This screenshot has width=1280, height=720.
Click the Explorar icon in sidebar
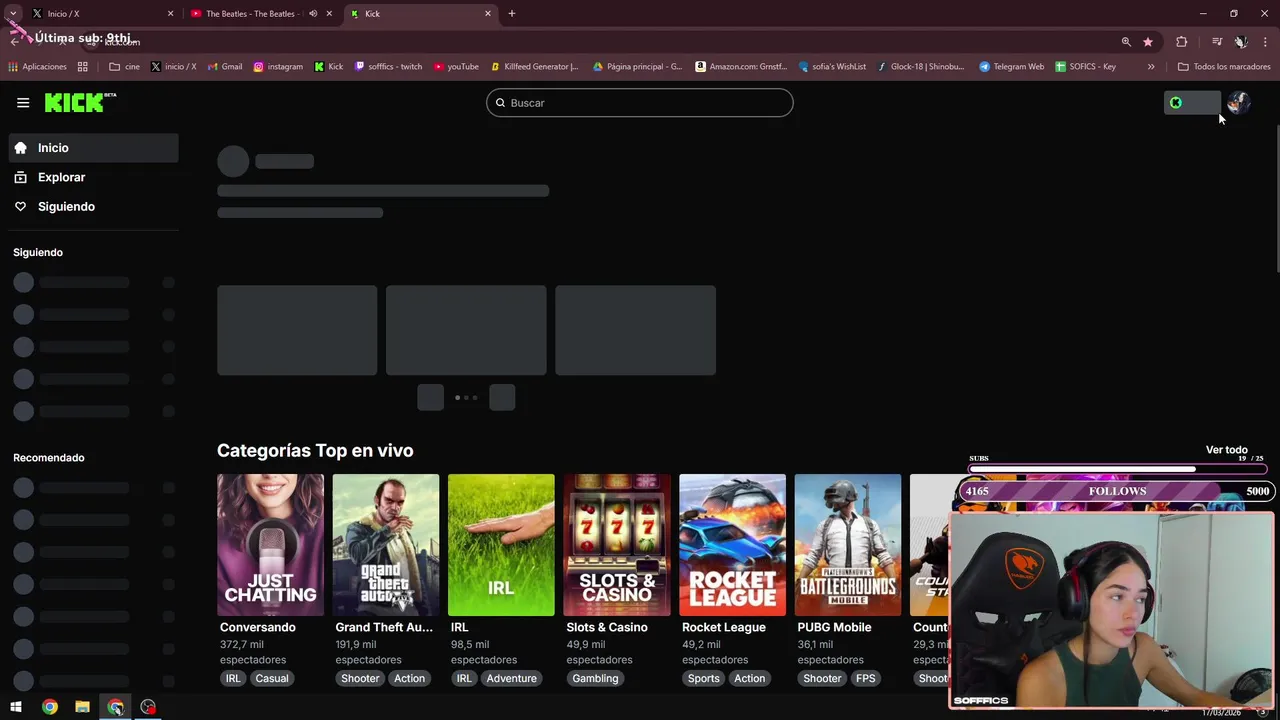[x=20, y=177]
